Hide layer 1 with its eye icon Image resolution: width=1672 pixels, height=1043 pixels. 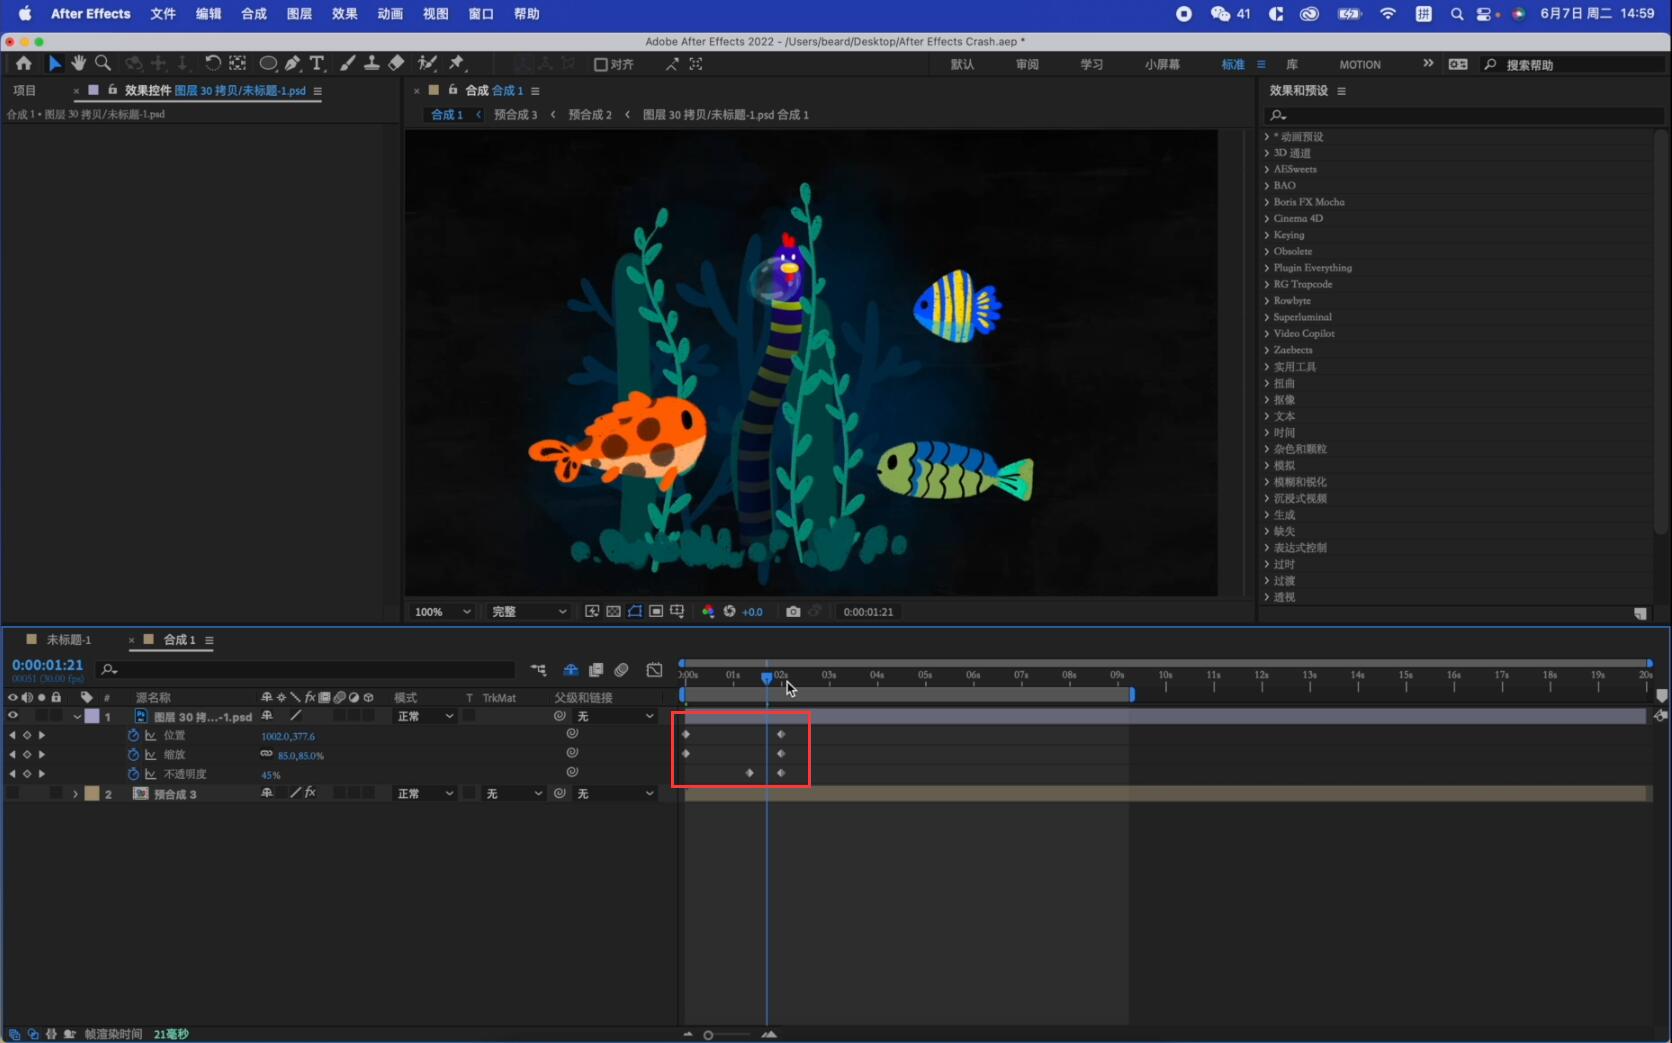tap(13, 716)
